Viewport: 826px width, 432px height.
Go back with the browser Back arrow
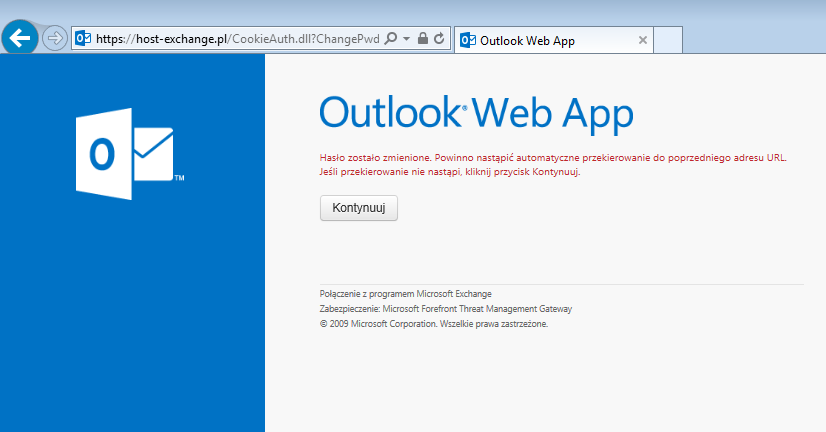pos(20,38)
